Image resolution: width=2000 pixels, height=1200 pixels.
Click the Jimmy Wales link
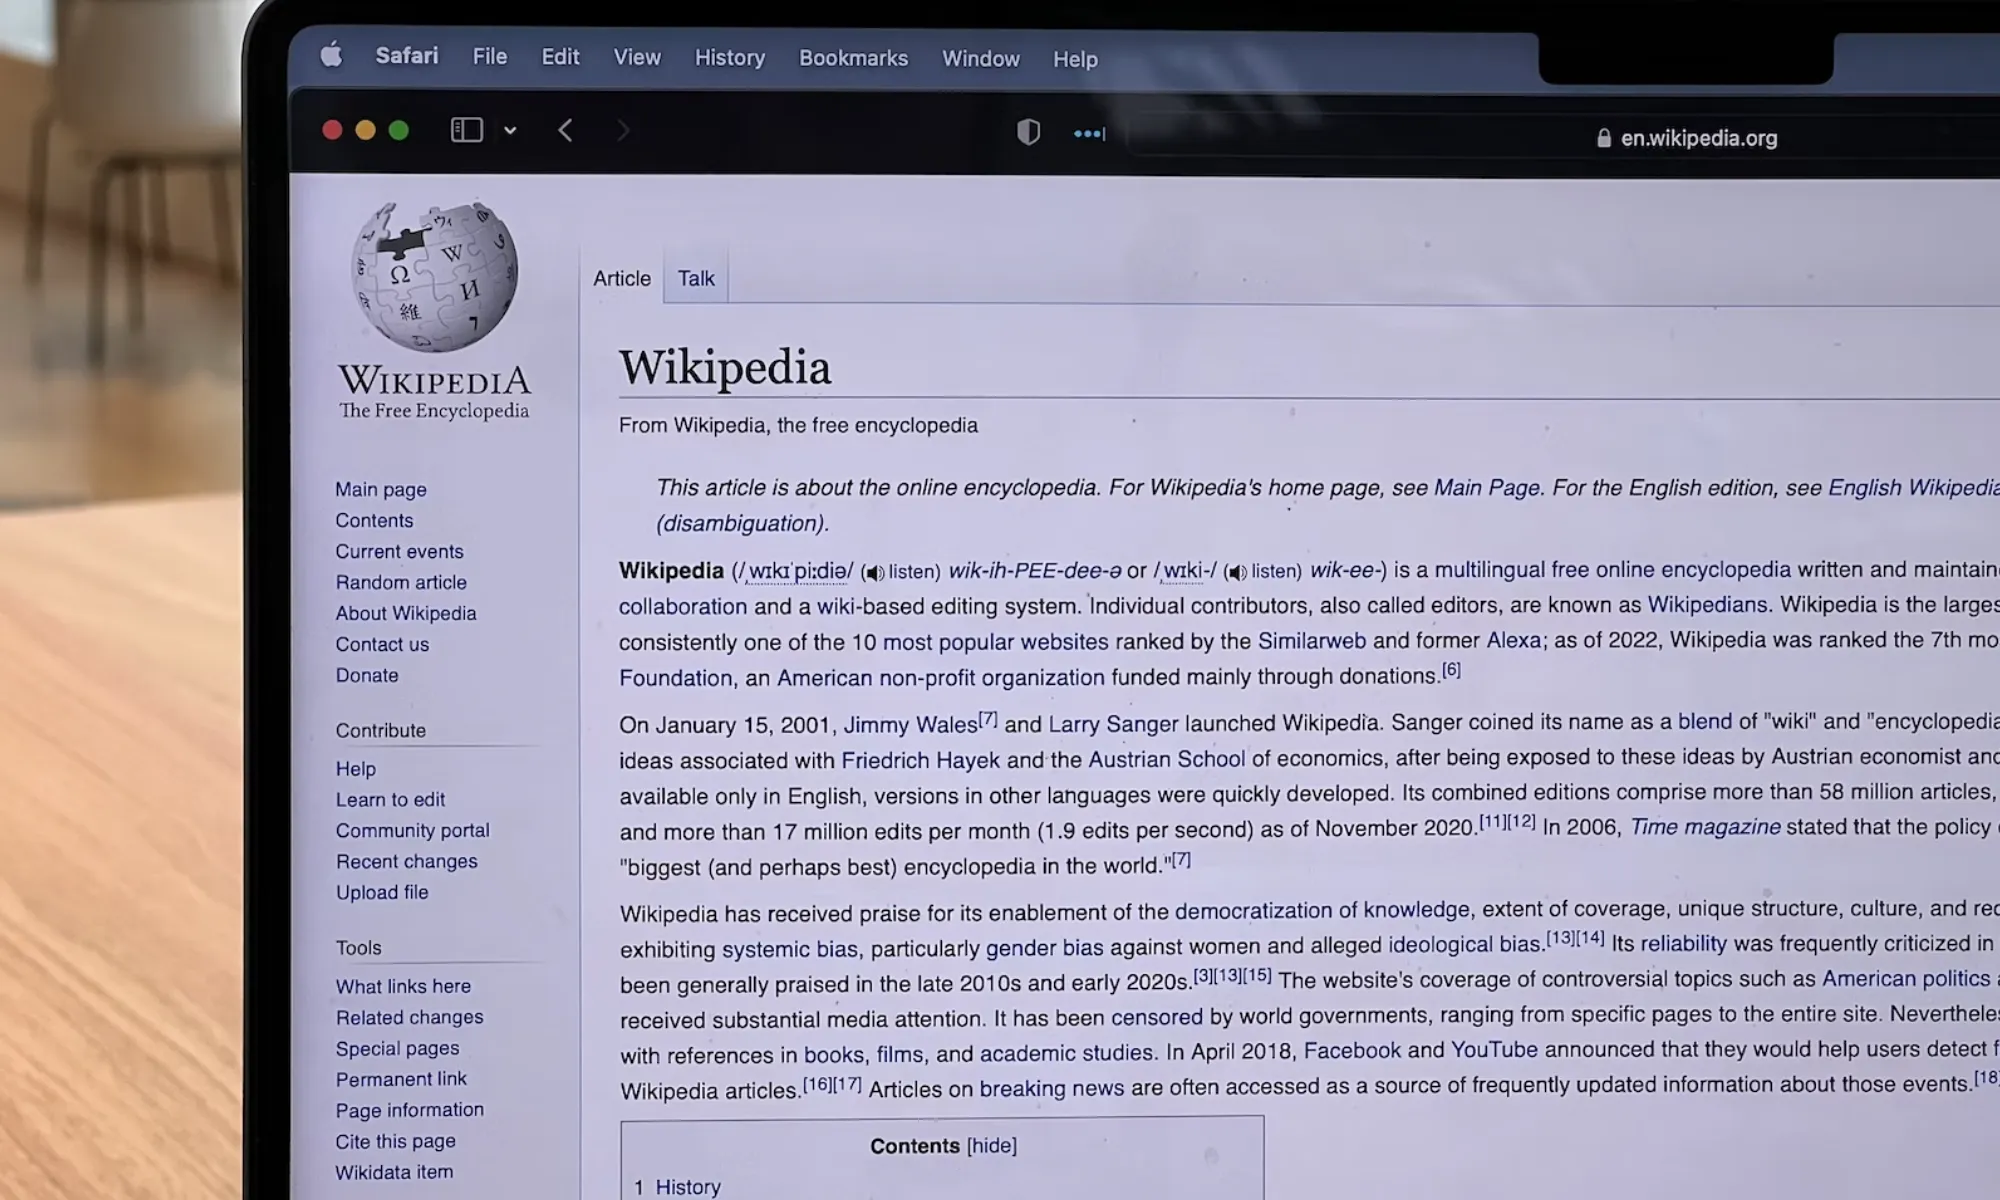[x=909, y=724]
